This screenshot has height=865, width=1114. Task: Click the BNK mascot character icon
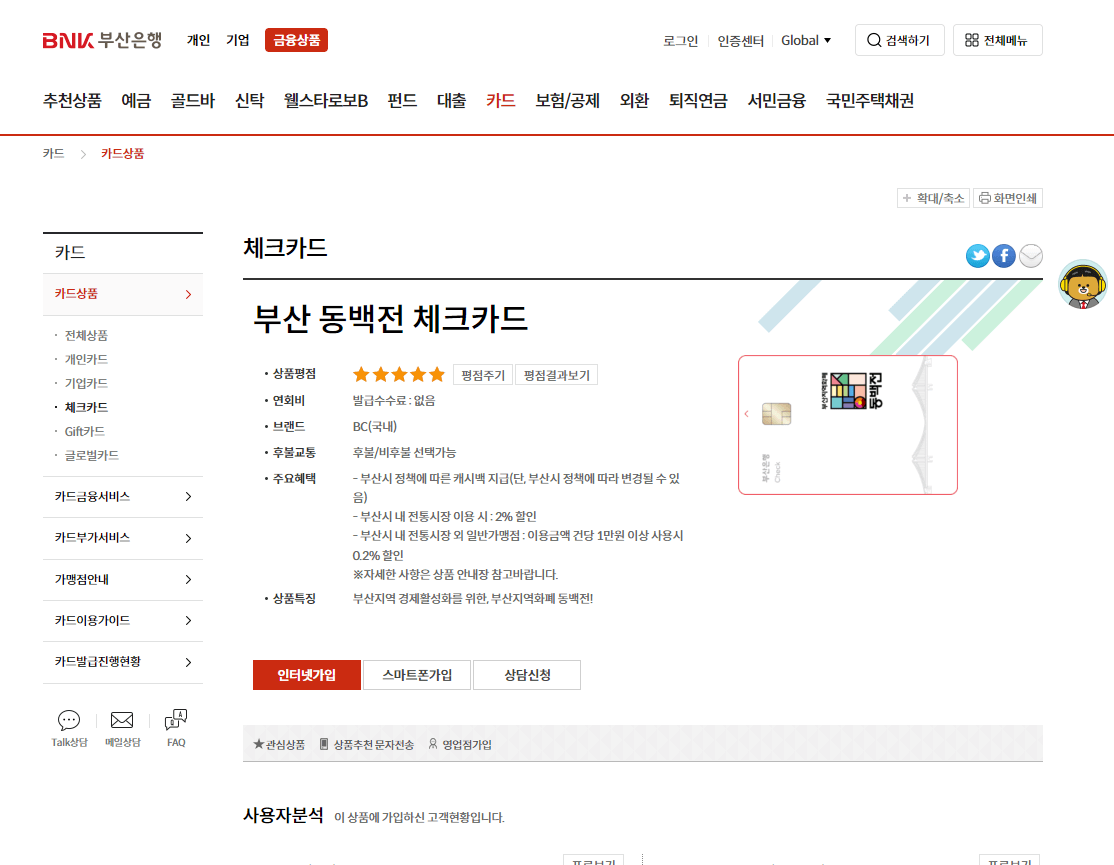(x=1083, y=285)
